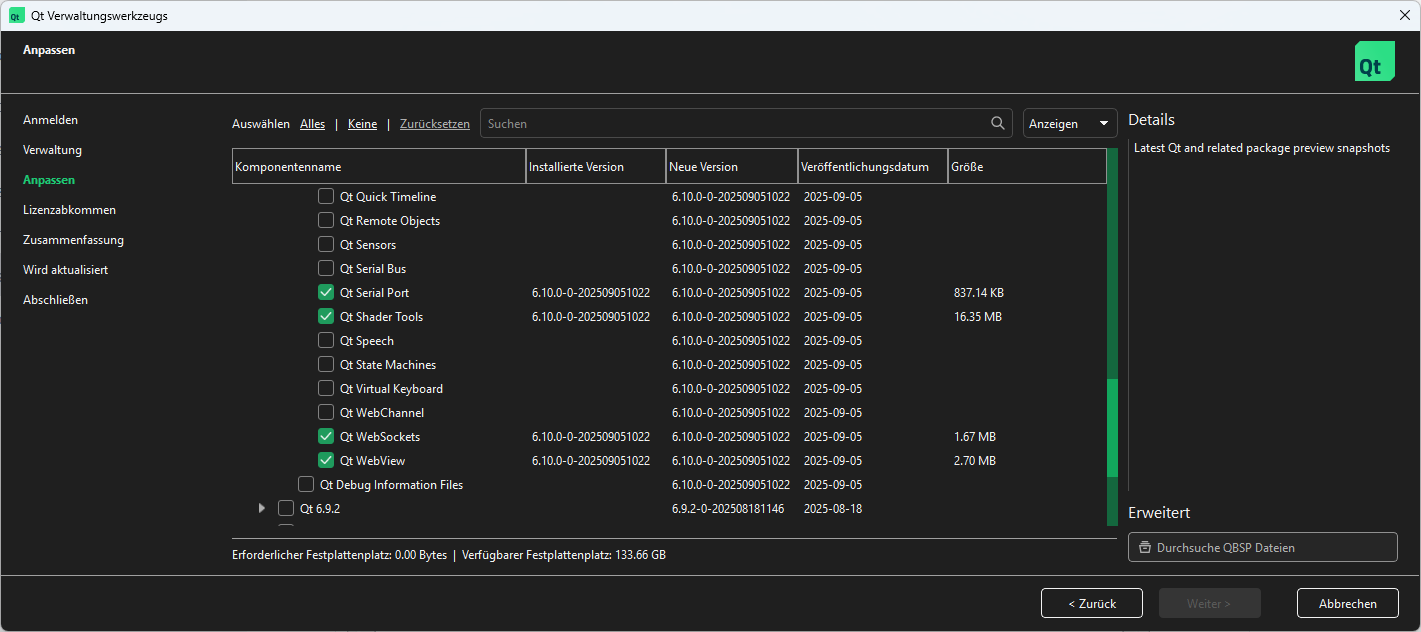Viewport: 1421px width, 632px height.
Task: Click the Größe column header
Action: click(x=1027, y=167)
